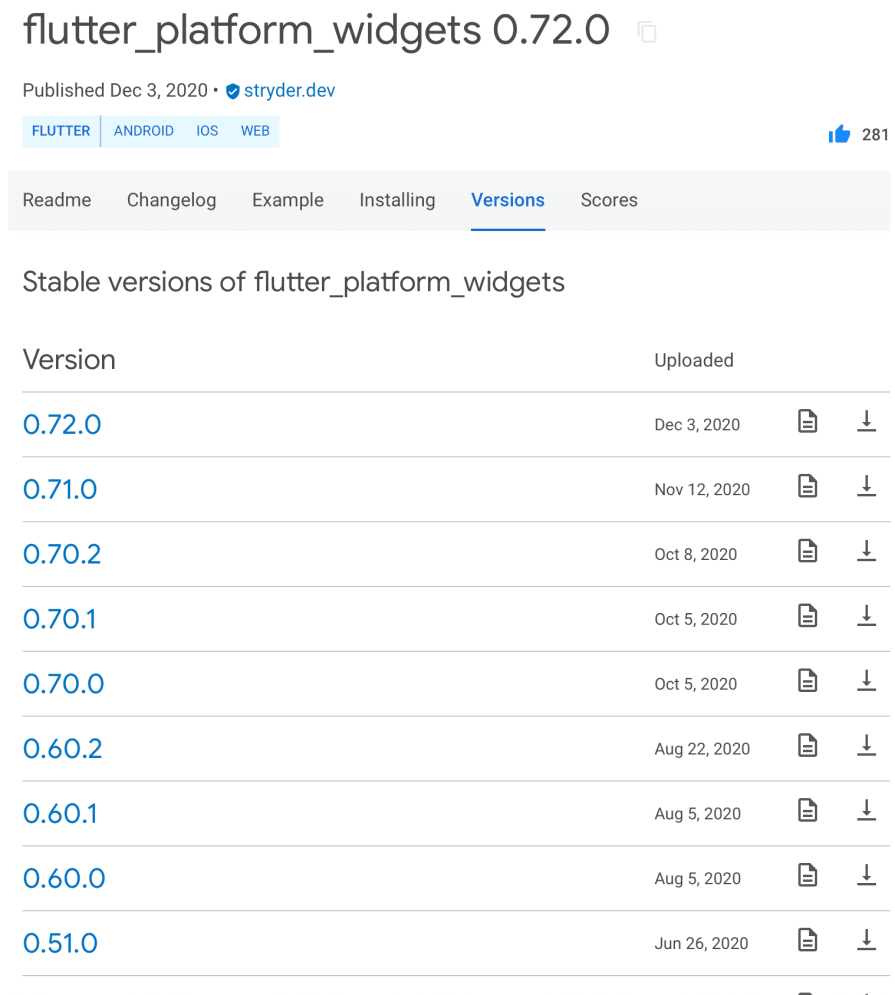Download archive icon for version 0.51.0
Screen dimensions: 895x995
(866, 940)
